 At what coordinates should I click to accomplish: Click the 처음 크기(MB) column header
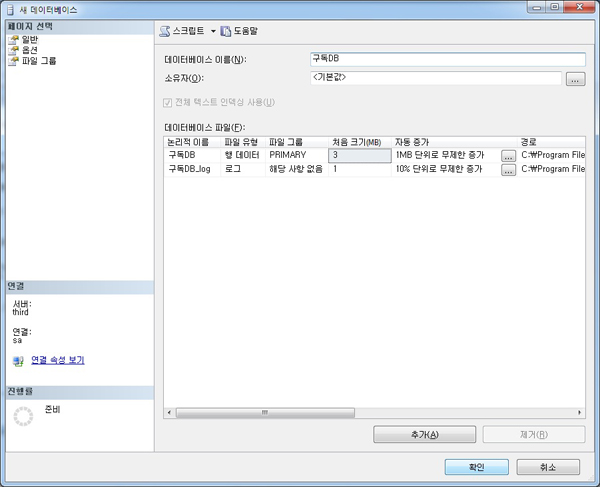pyautogui.click(x=360, y=142)
